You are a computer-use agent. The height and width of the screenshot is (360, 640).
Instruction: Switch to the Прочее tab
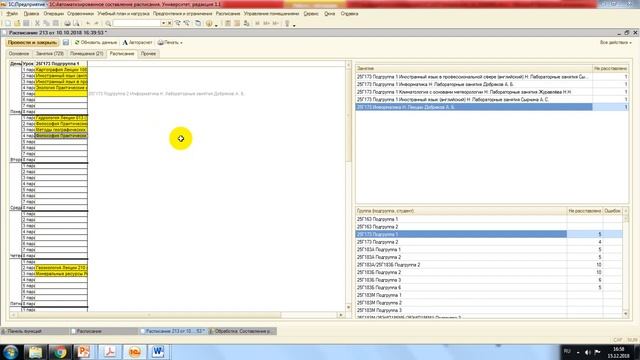click(x=148, y=53)
